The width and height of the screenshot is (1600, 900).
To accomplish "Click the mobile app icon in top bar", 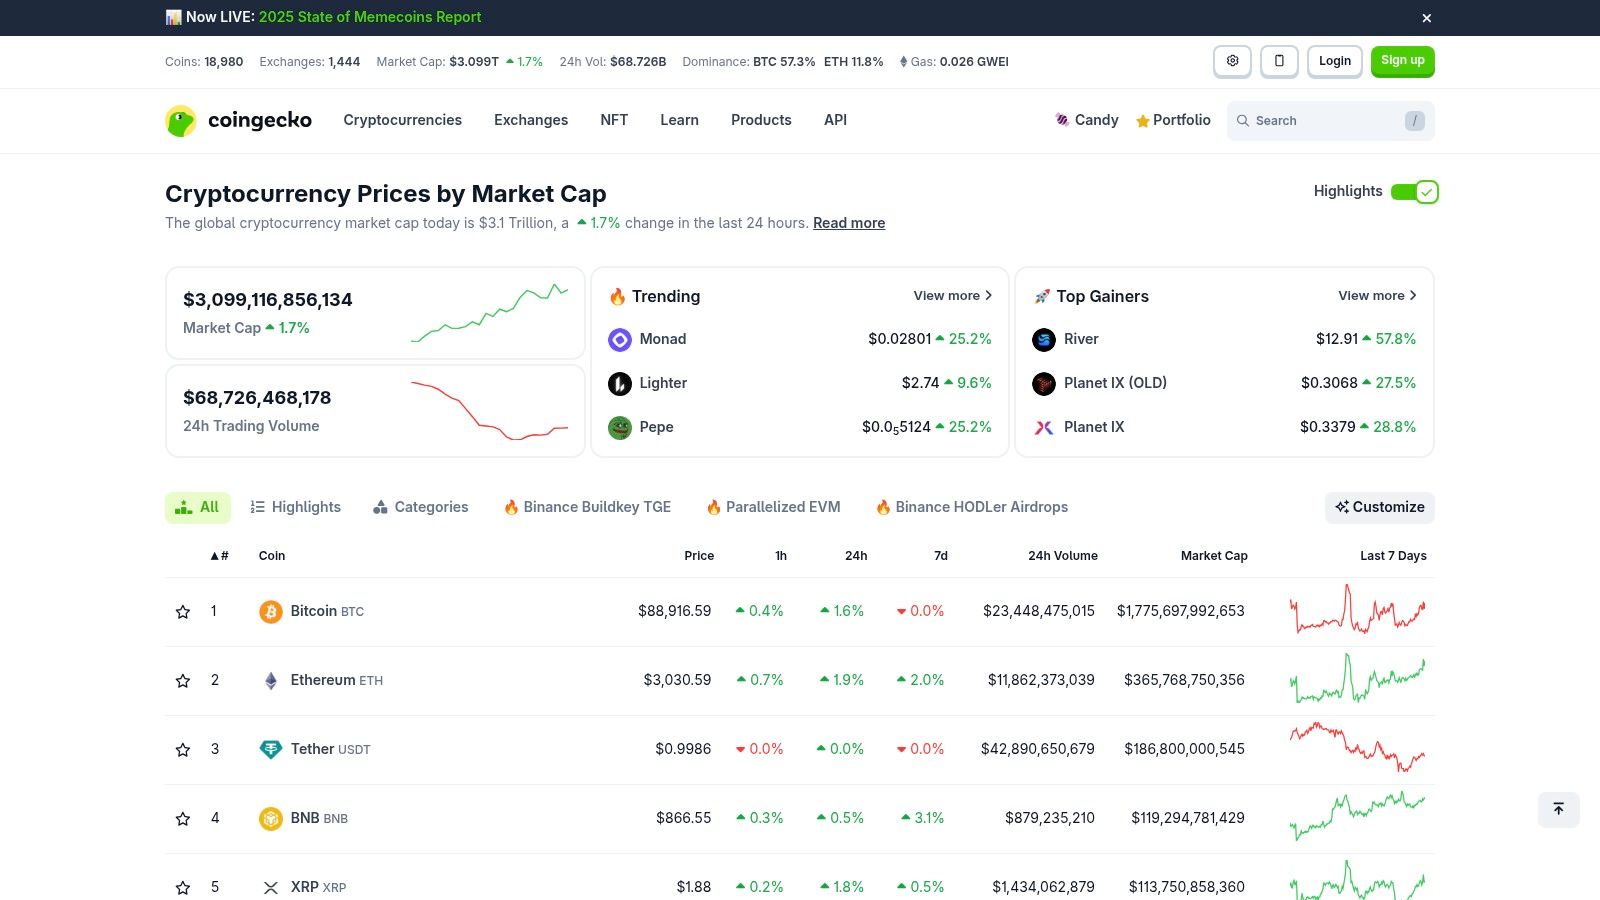I will (x=1280, y=61).
